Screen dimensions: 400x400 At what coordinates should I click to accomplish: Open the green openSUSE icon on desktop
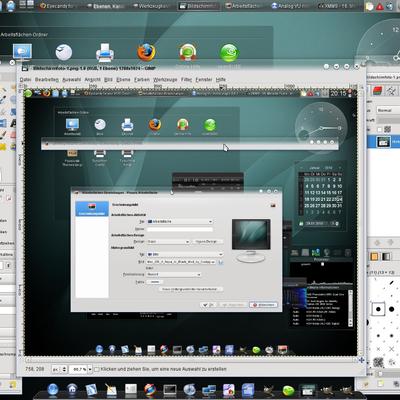(x=229, y=53)
